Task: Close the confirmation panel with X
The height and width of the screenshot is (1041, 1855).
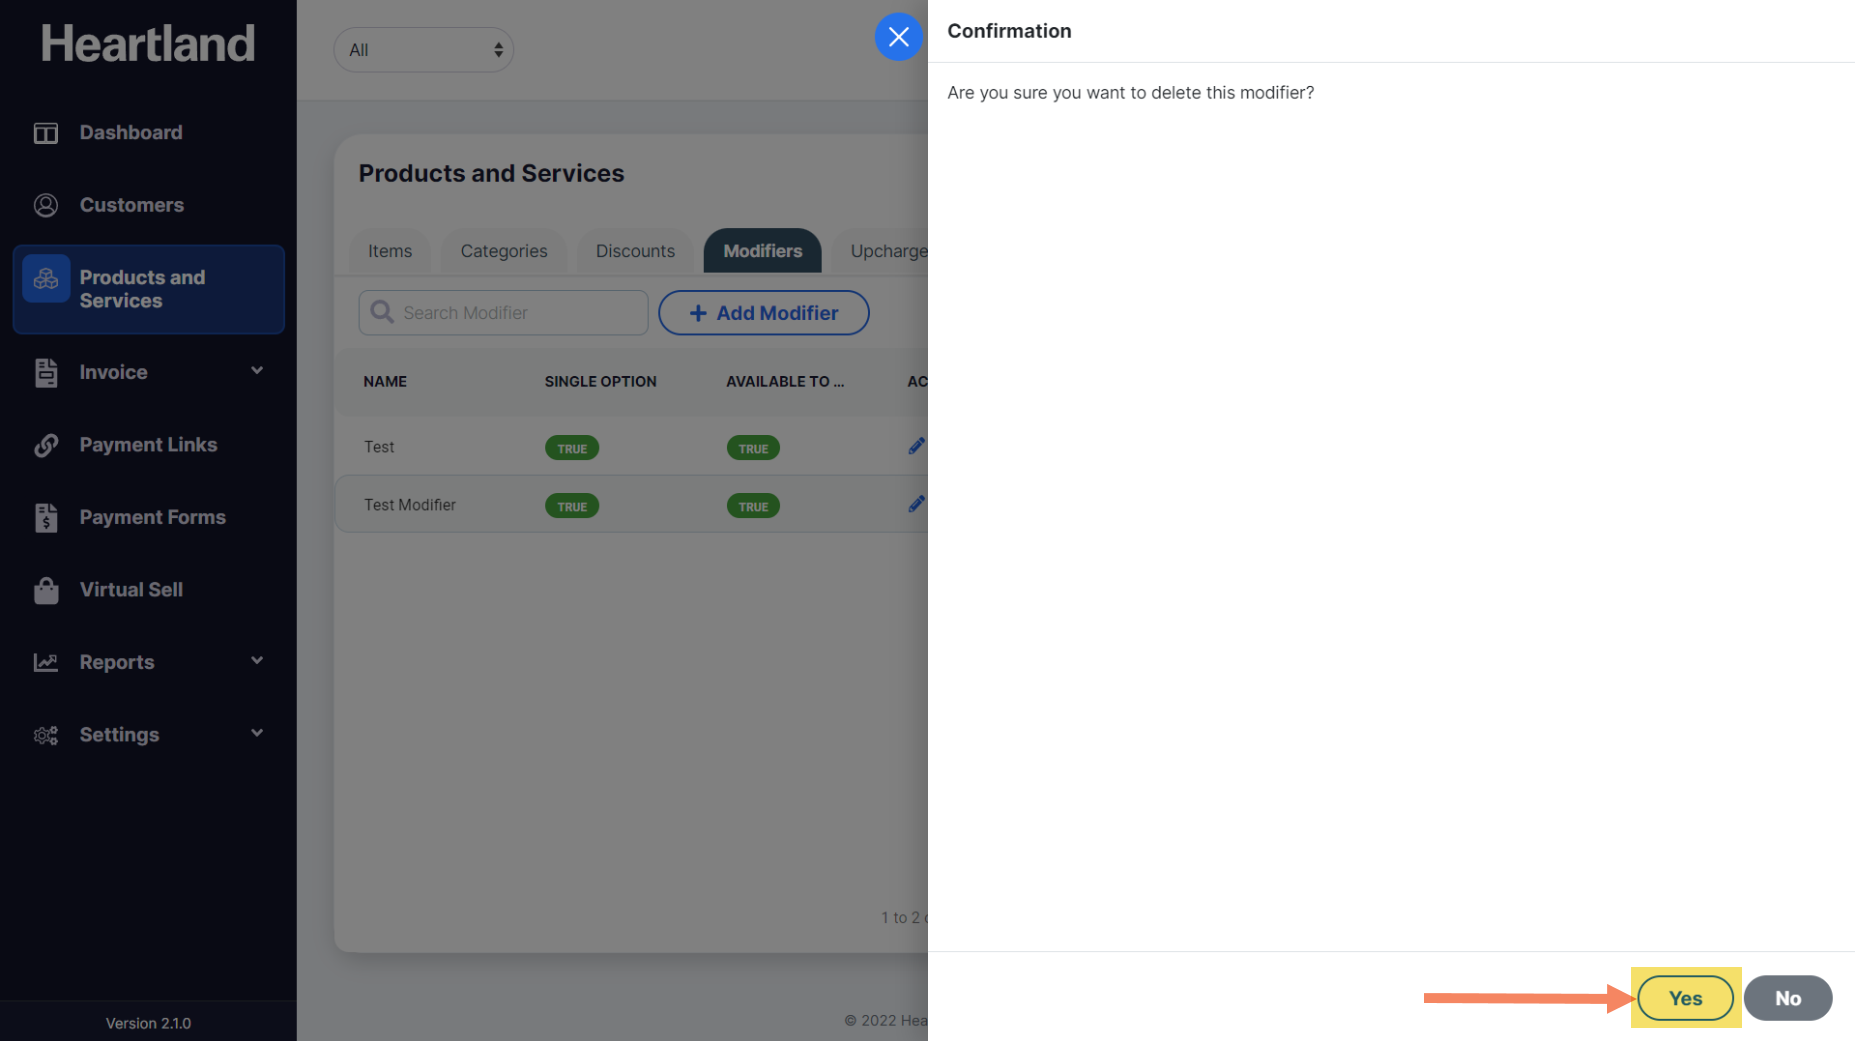Action: click(x=898, y=37)
